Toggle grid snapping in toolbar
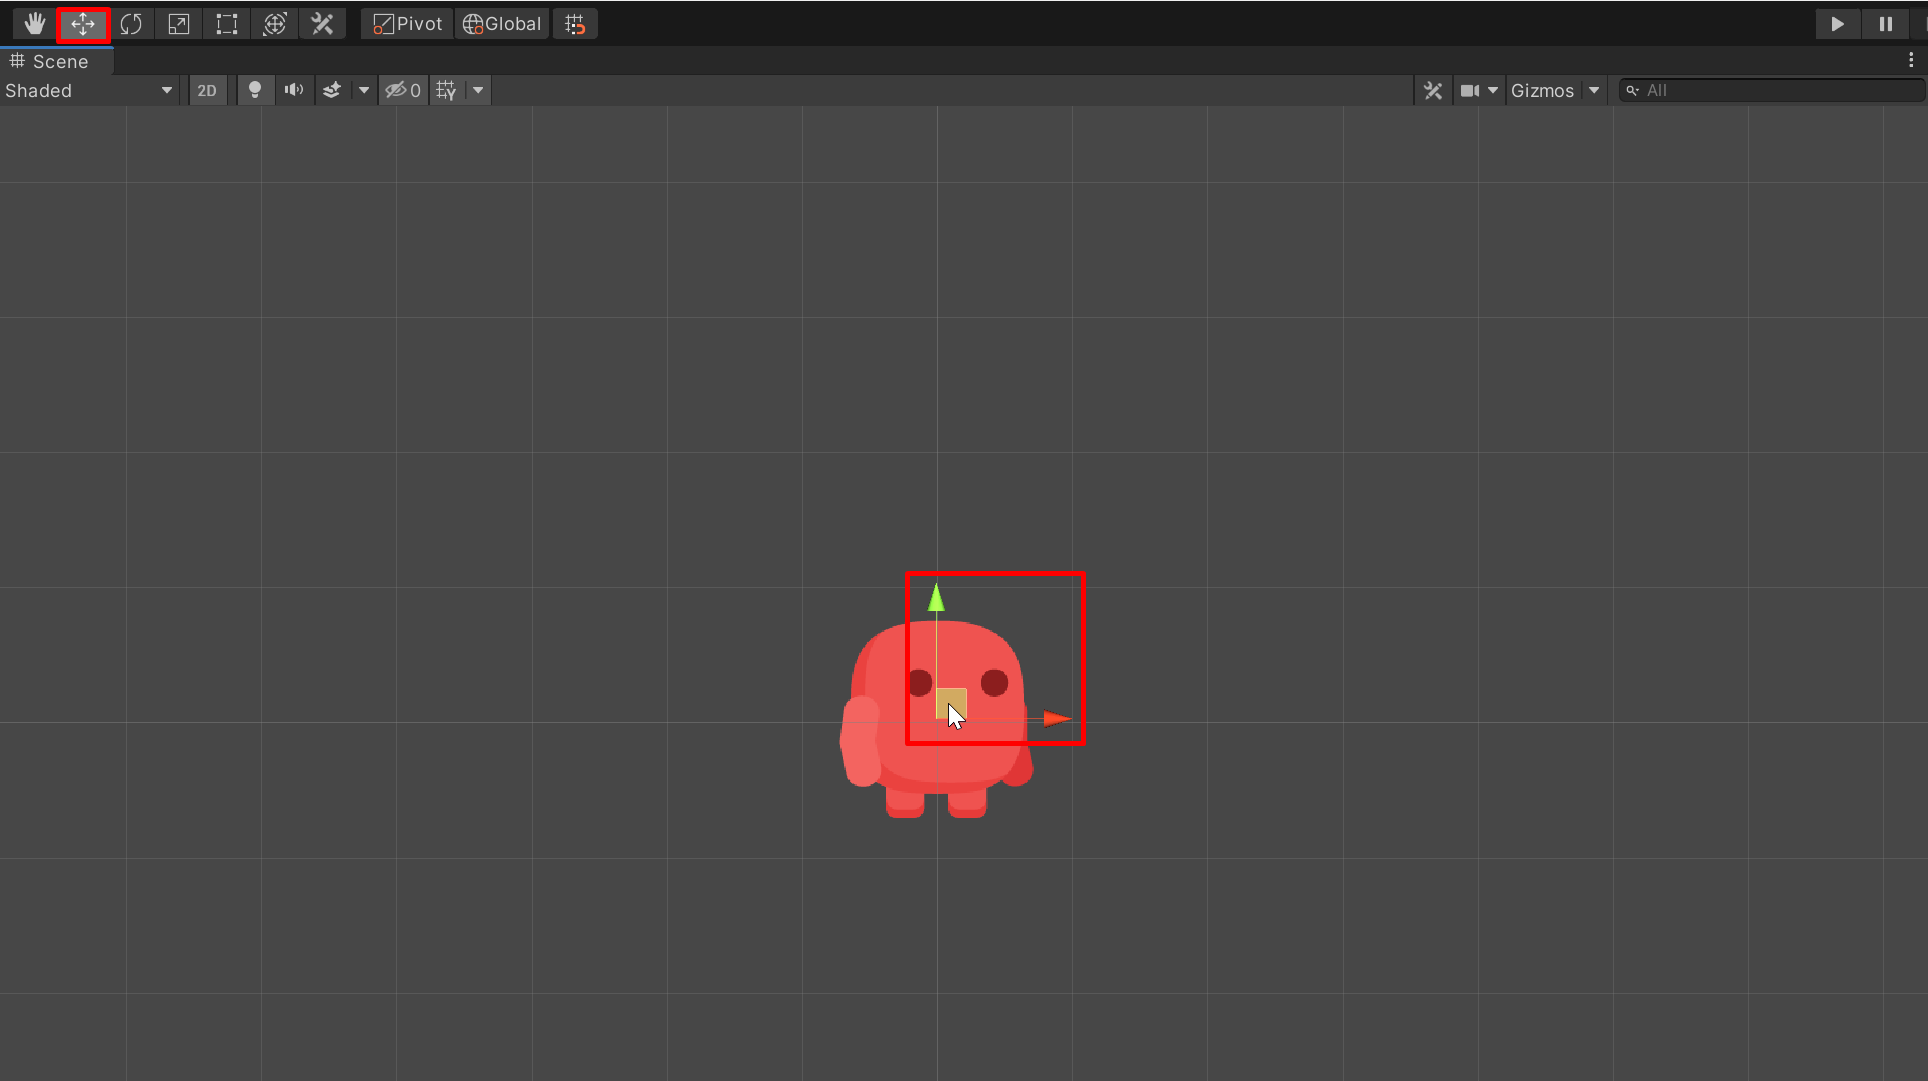 coord(575,24)
